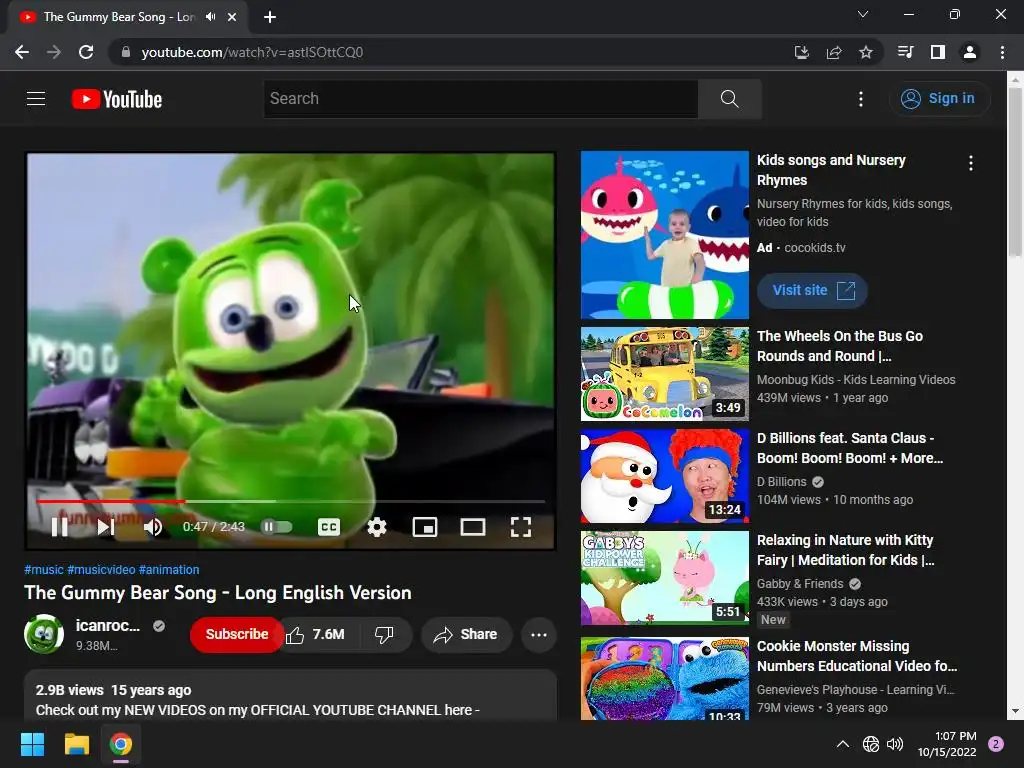Image resolution: width=1024 pixels, height=768 pixels.
Task: Open system volume tray icon
Action: coord(895,744)
